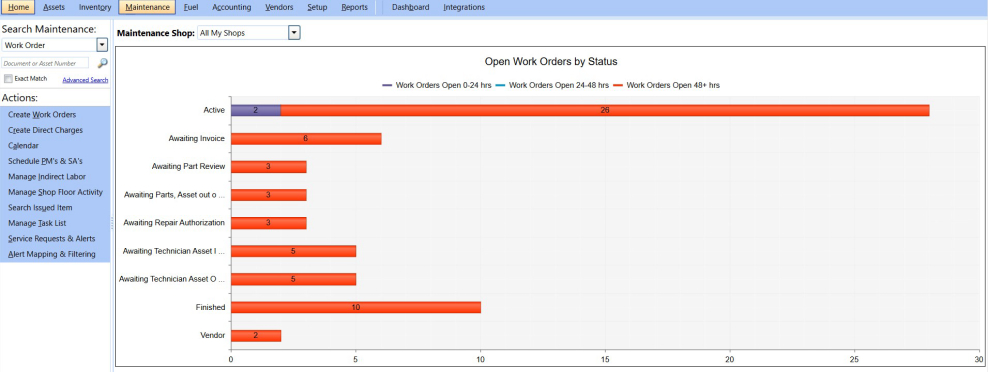Click the Awaiting Repair Authorization bar
Viewport: 988px width, 372px height.
click(x=268, y=223)
